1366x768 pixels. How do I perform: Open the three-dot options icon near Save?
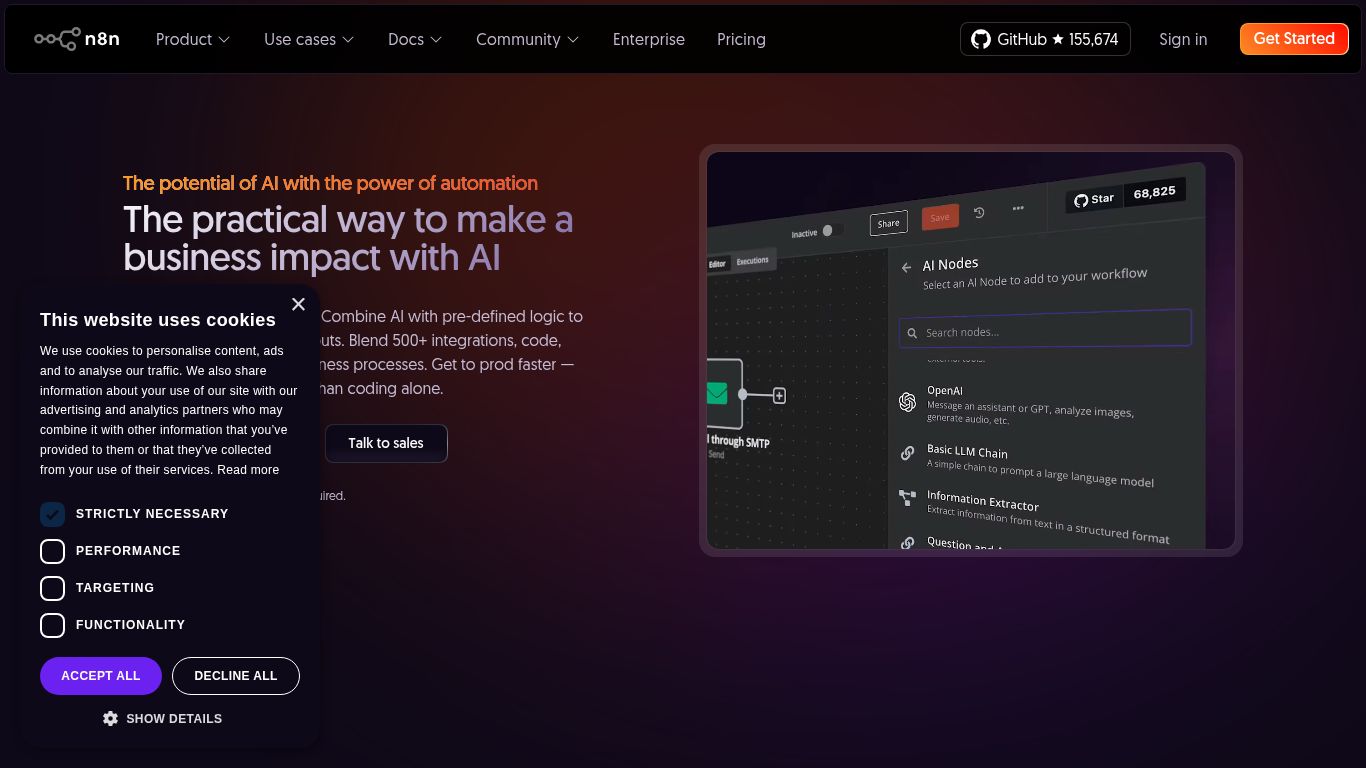pyautogui.click(x=1017, y=207)
